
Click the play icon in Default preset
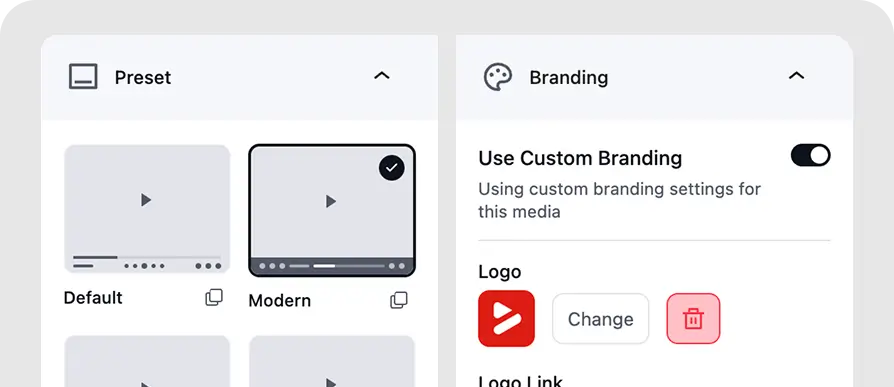coord(146,199)
